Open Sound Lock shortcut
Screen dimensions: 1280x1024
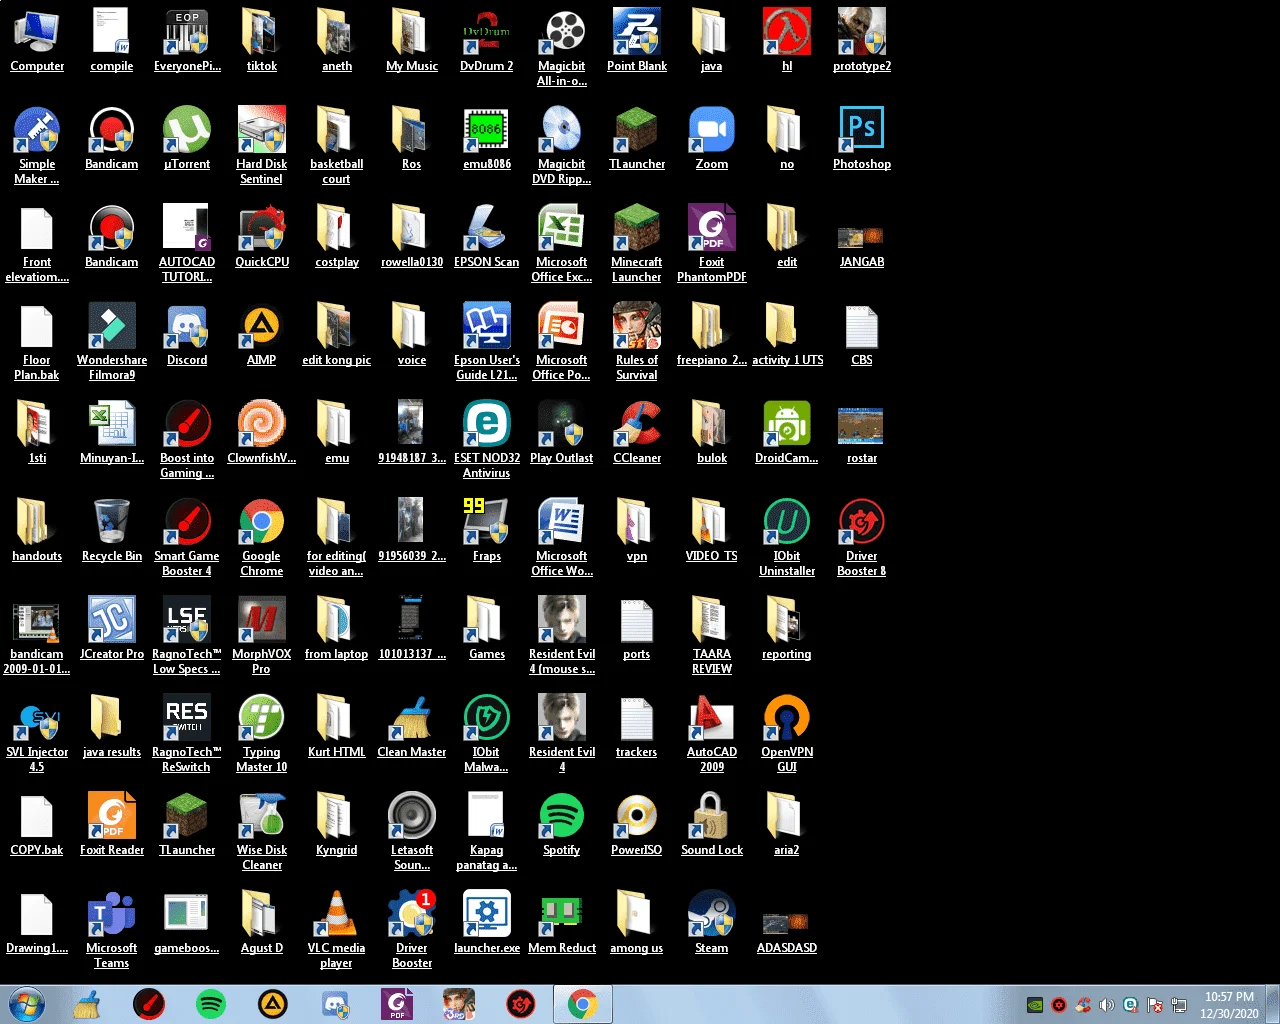[x=712, y=824]
